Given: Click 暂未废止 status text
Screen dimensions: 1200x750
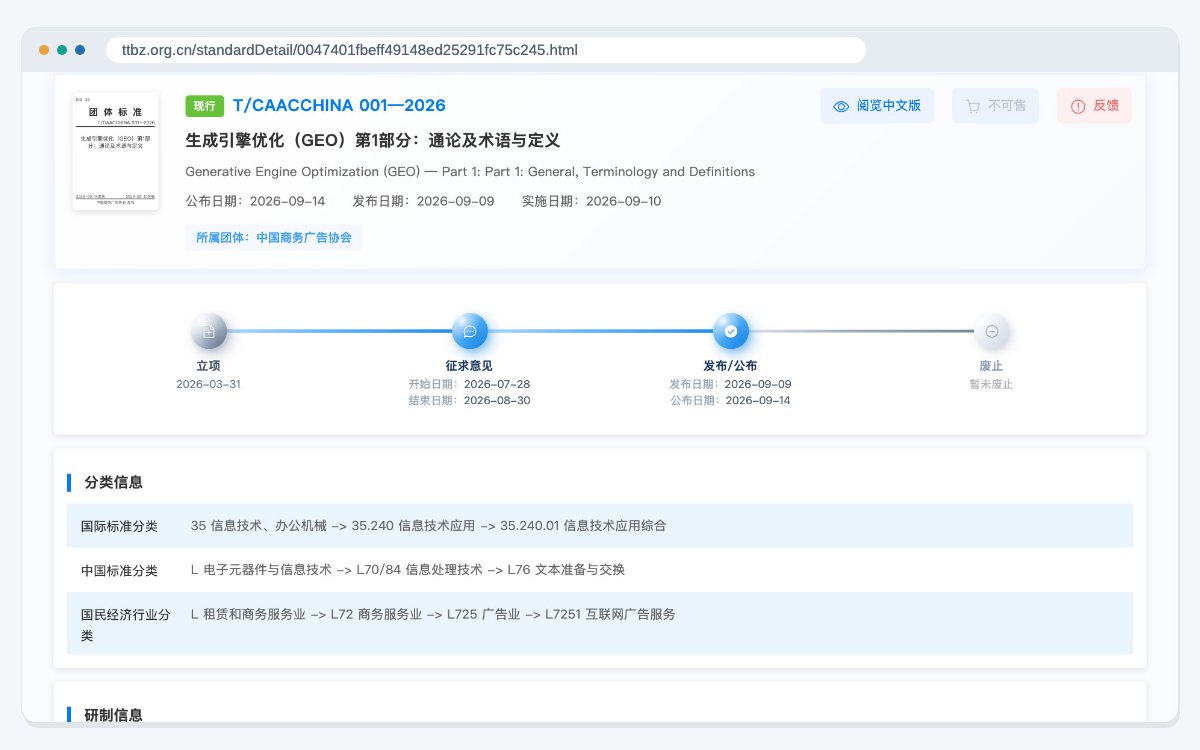Looking at the screenshot, I should click(991, 384).
